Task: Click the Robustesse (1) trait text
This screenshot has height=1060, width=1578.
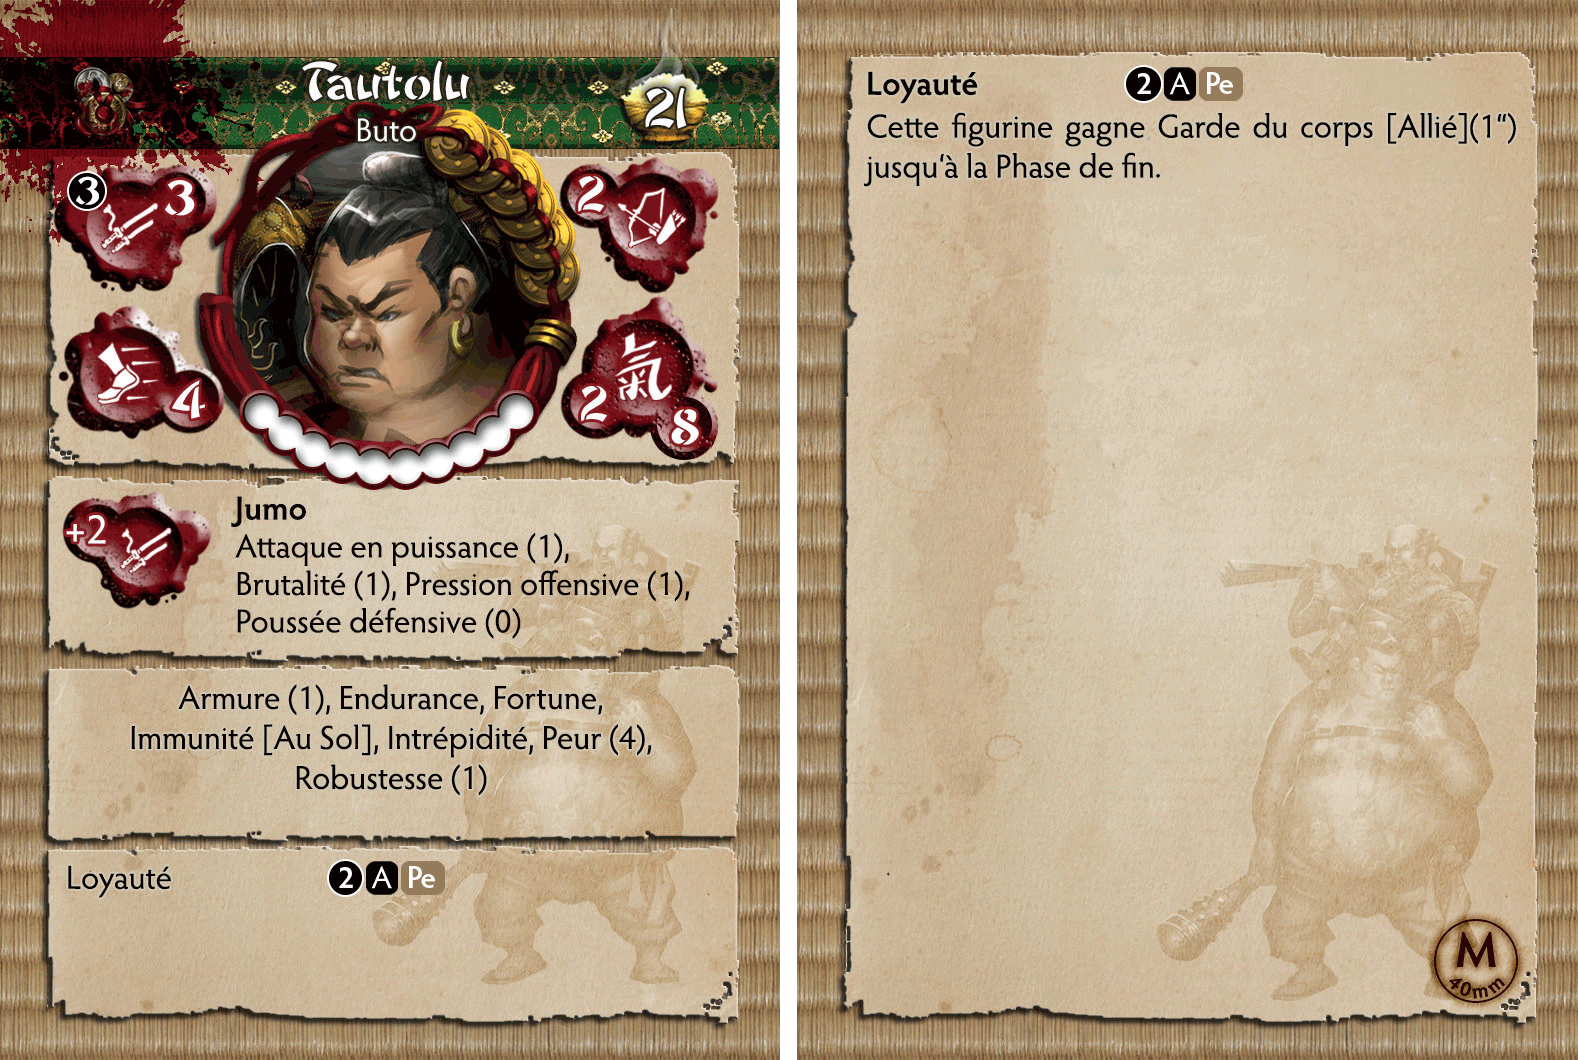Action: (391, 778)
